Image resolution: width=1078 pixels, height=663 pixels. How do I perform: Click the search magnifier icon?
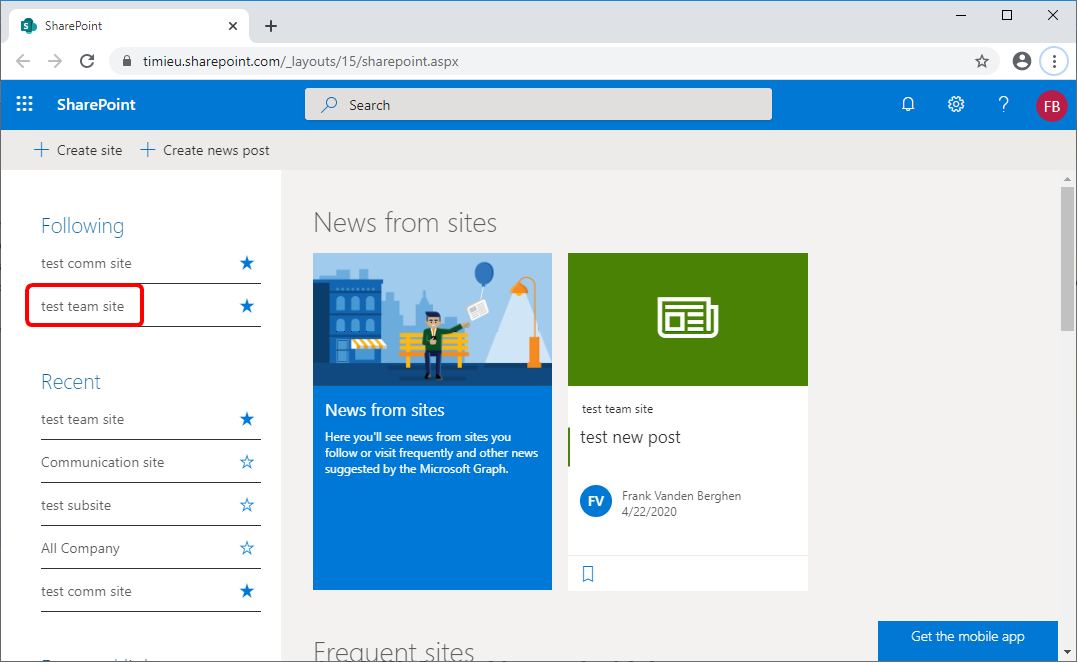point(329,105)
